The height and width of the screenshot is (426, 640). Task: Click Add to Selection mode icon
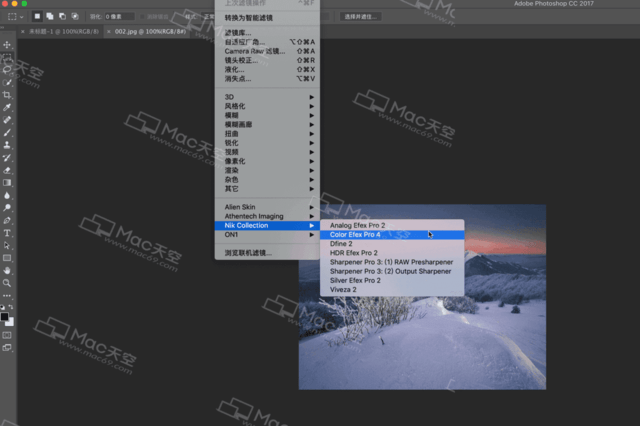tap(50, 16)
